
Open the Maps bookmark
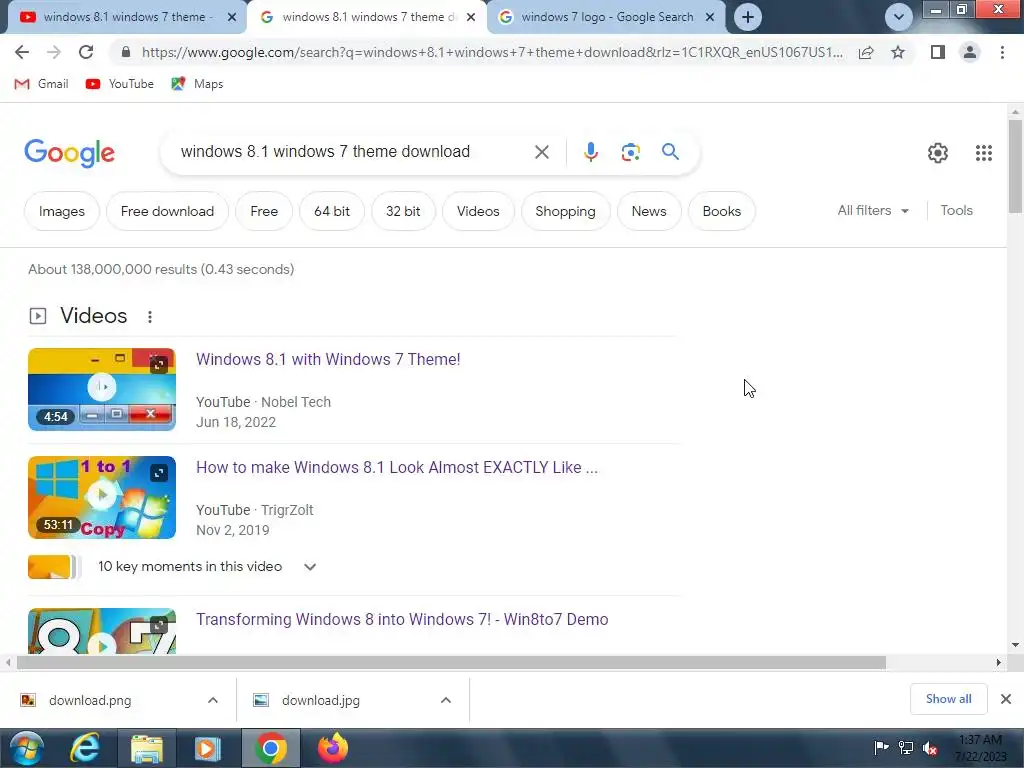pos(197,84)
